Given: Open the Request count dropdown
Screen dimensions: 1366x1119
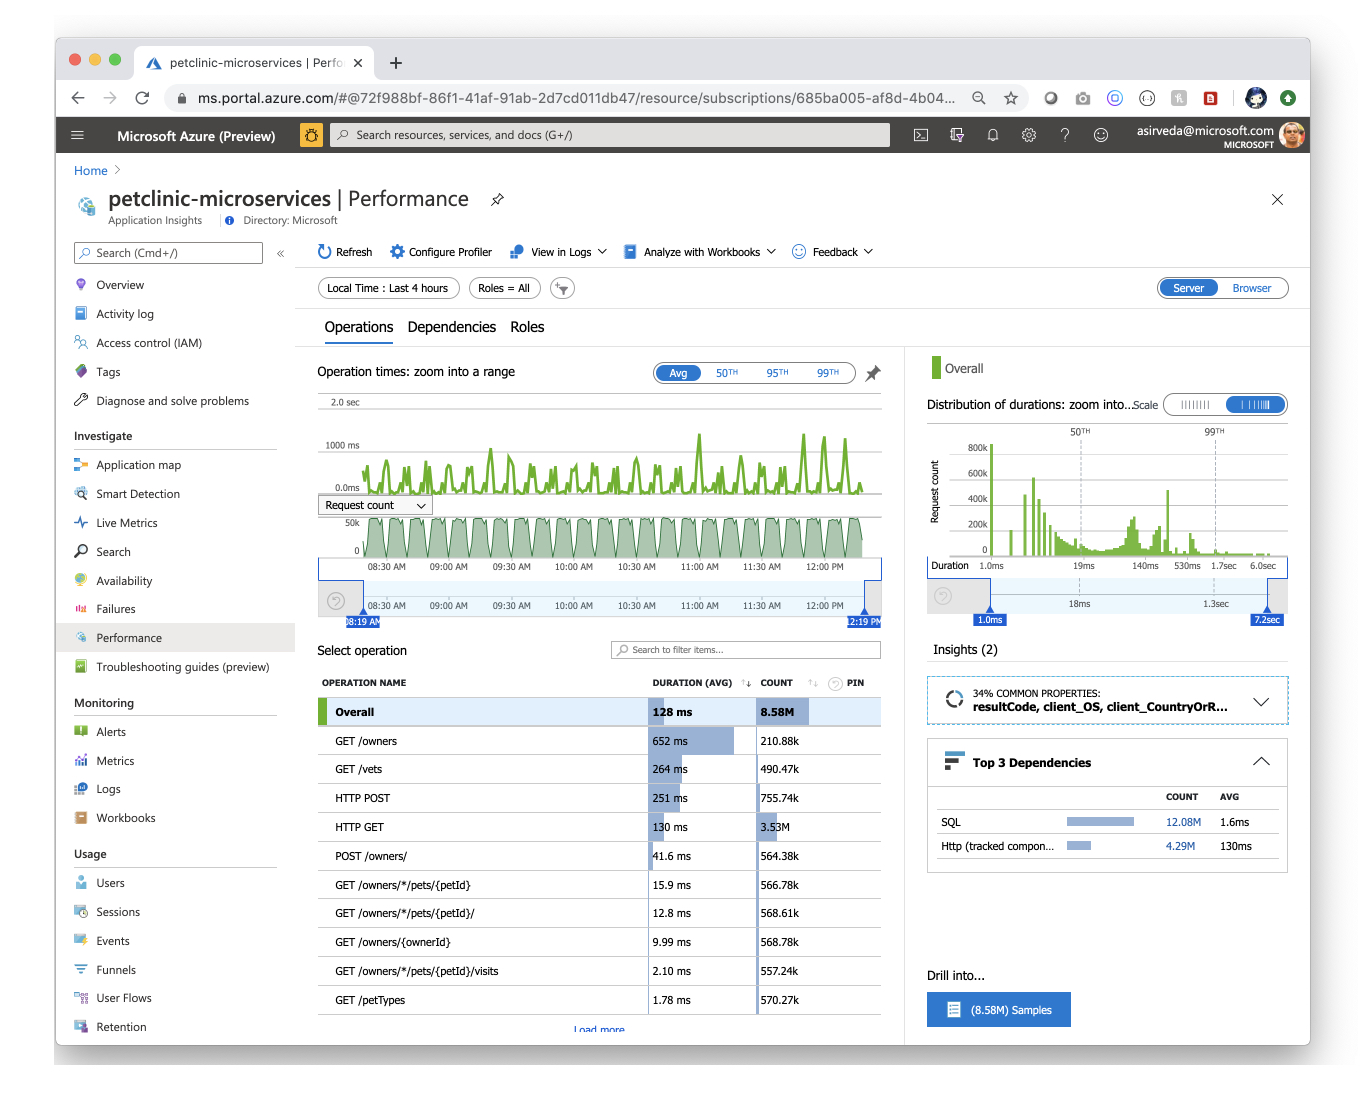Looking at the screenshot, I should (x=375, y=506).
